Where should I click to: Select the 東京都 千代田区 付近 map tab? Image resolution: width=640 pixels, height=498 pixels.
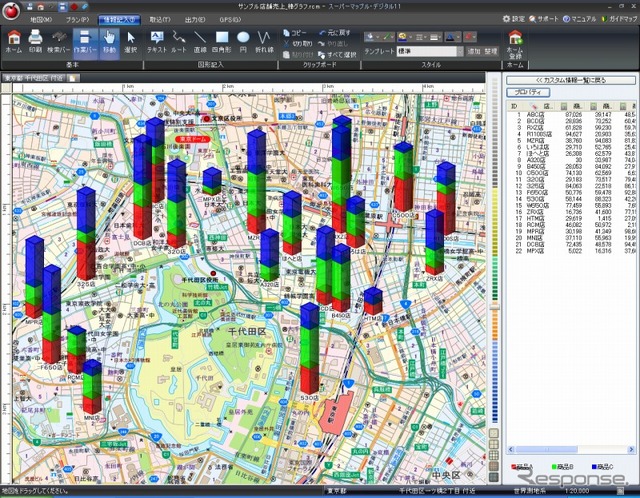(x=33, y=78)
